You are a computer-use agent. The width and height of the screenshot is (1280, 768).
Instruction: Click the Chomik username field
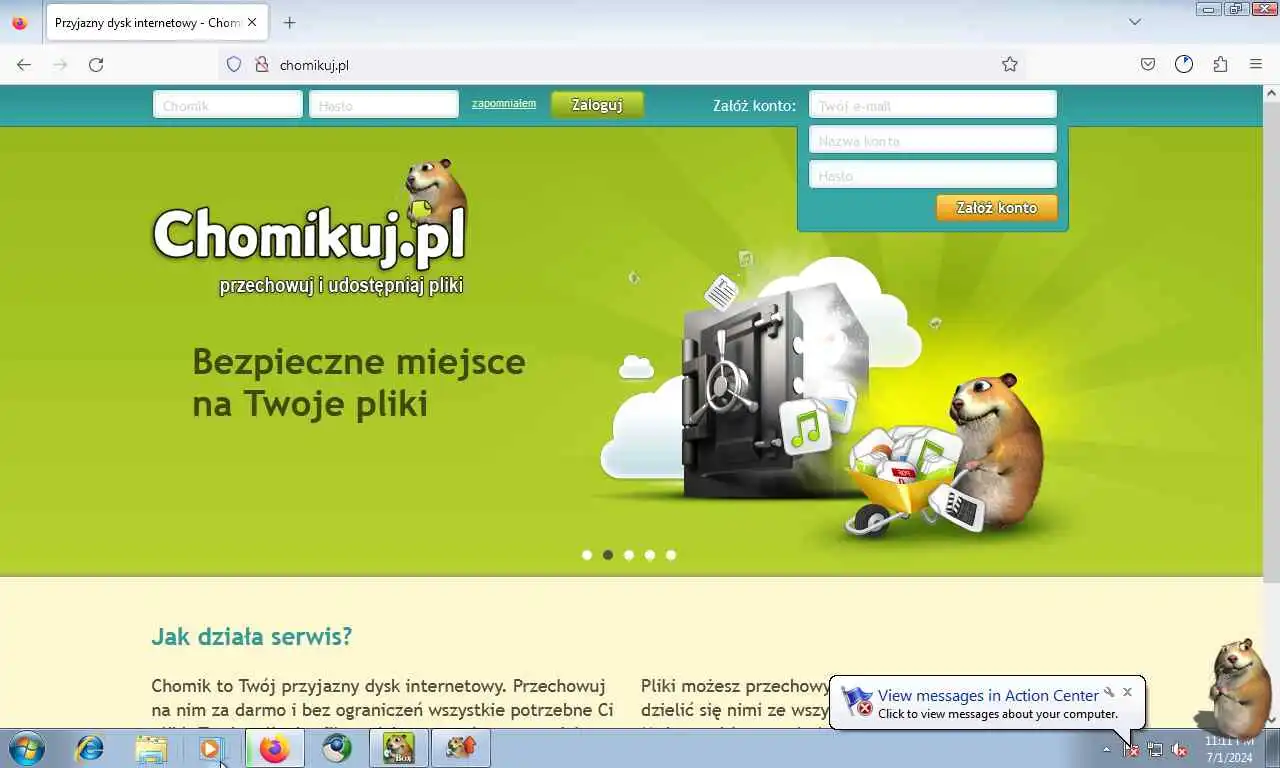pos(228,105)
